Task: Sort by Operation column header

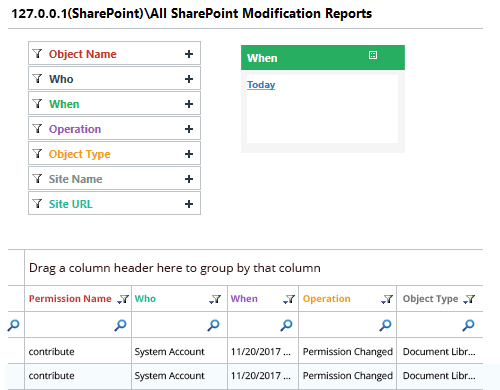Action: point(327,299)
